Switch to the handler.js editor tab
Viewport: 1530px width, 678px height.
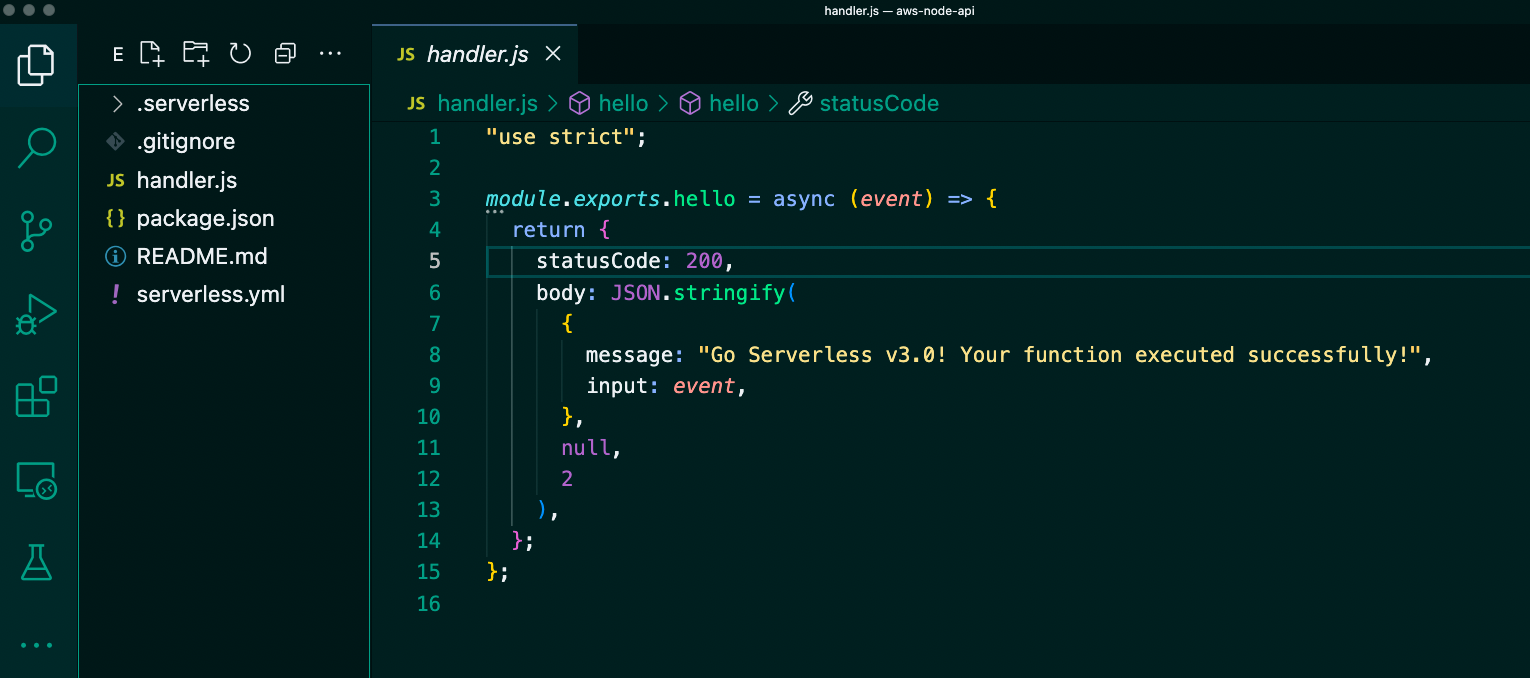(x=477, y=54)
